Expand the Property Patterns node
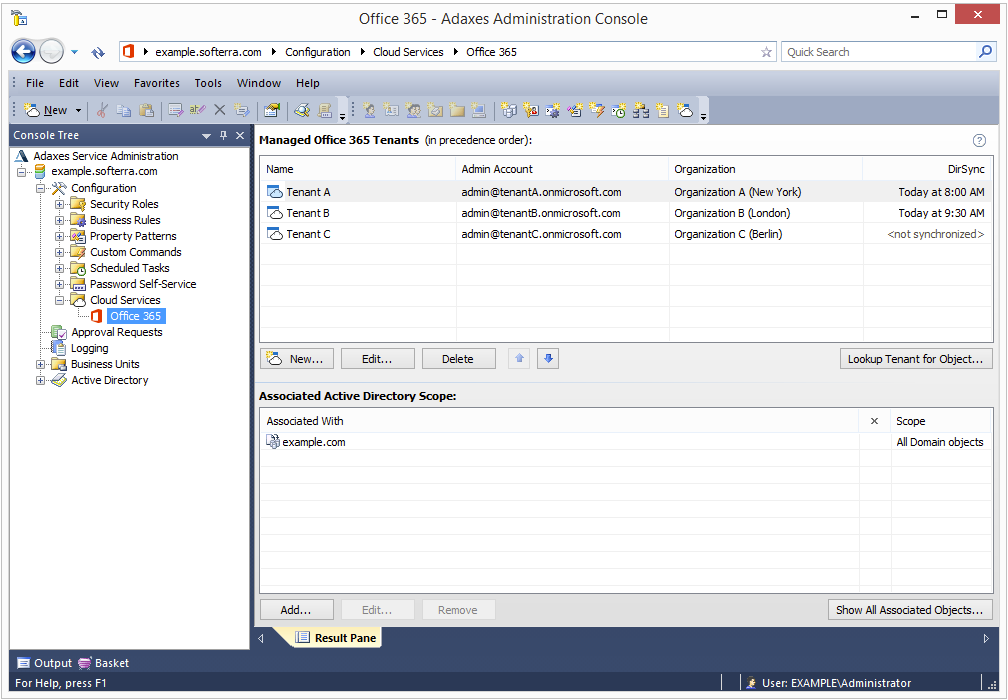The height and width of the screenshot is (700, 1008). (x=59, y=237)
